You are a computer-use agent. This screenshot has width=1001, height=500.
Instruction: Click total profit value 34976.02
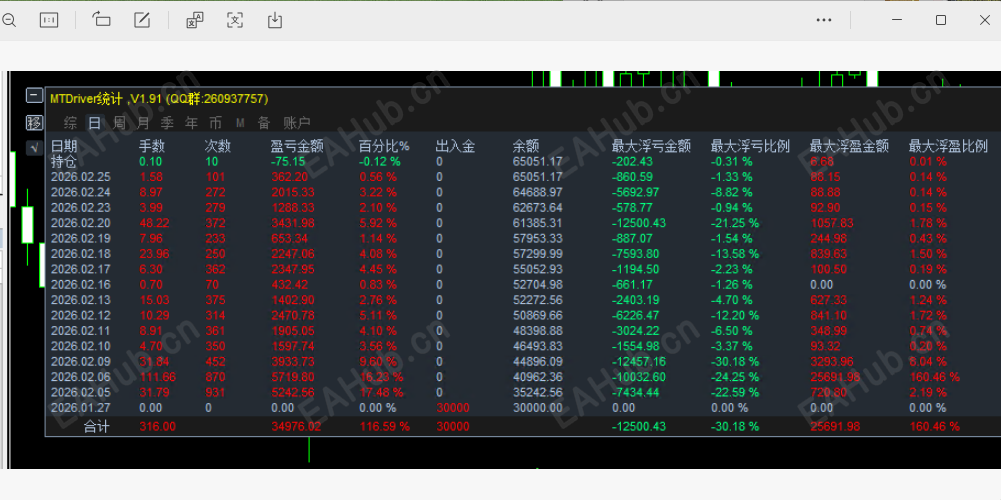pyautogui.click(x=296, y=427)
